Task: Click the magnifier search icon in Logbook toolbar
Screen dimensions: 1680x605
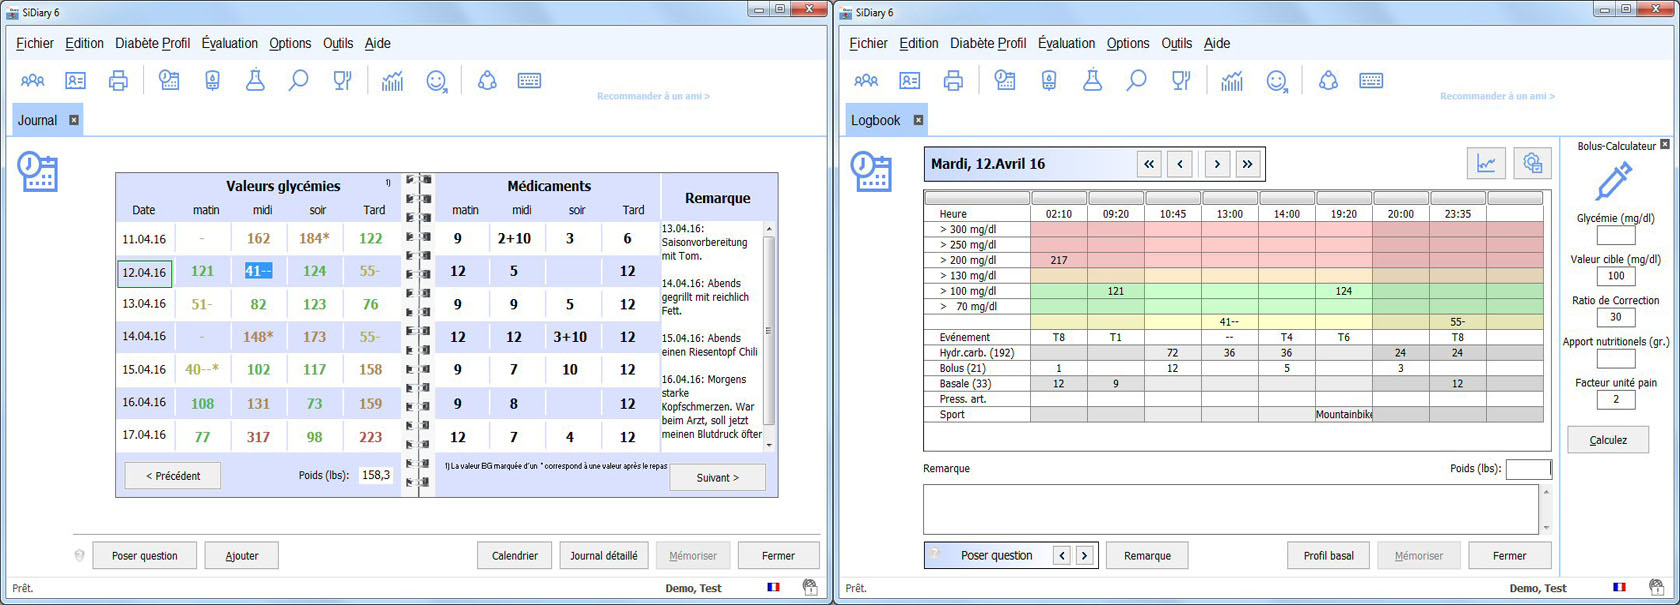Action: pos(1136,81)
